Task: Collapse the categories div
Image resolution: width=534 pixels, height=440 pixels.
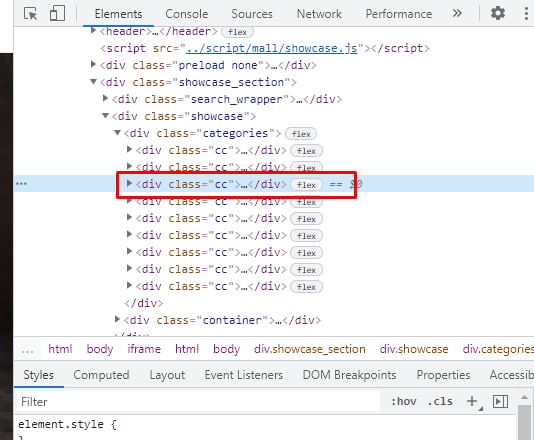Action: pyautogui.click(x=117, y=133)
